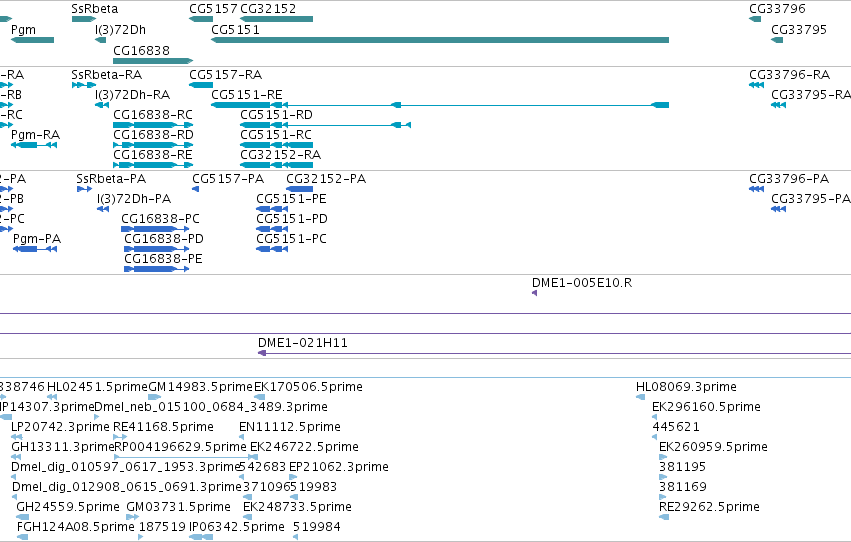Viewport: 851px width, 542px height.
Task: Click the CG5151-RC transcript label
Action: pyautogui.click(x=276, y=135)
